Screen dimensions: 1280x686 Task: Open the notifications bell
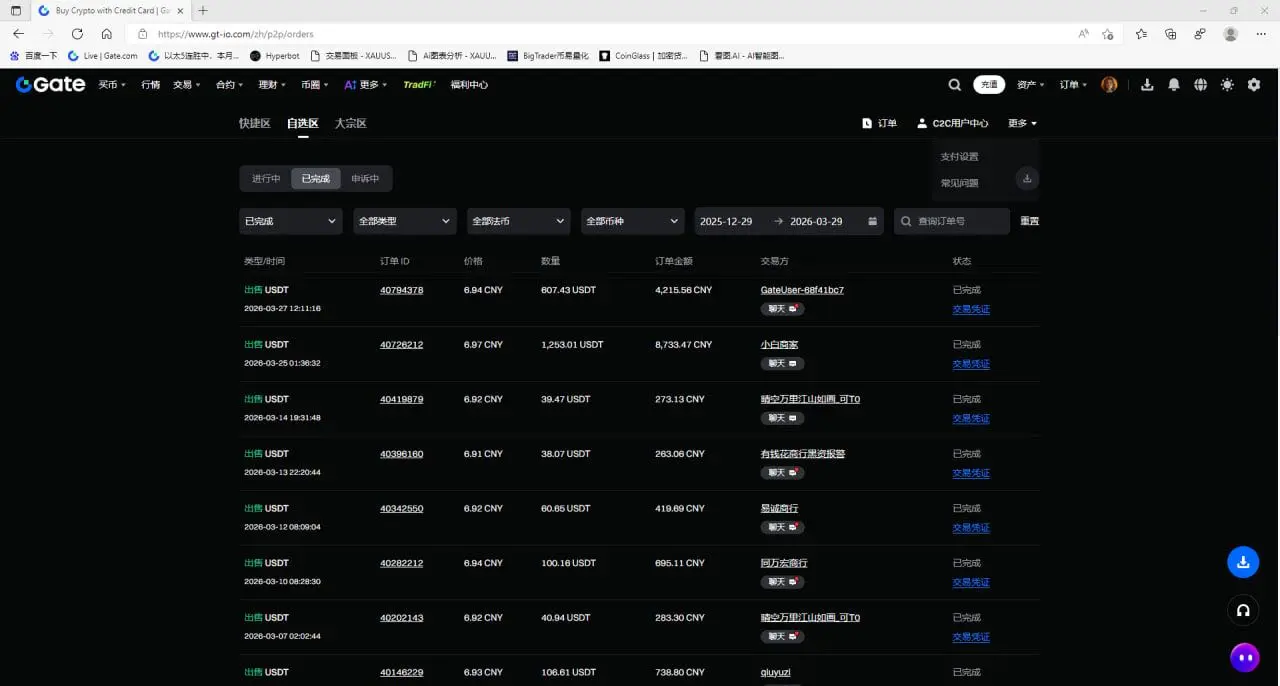[x=1174, y=85]
